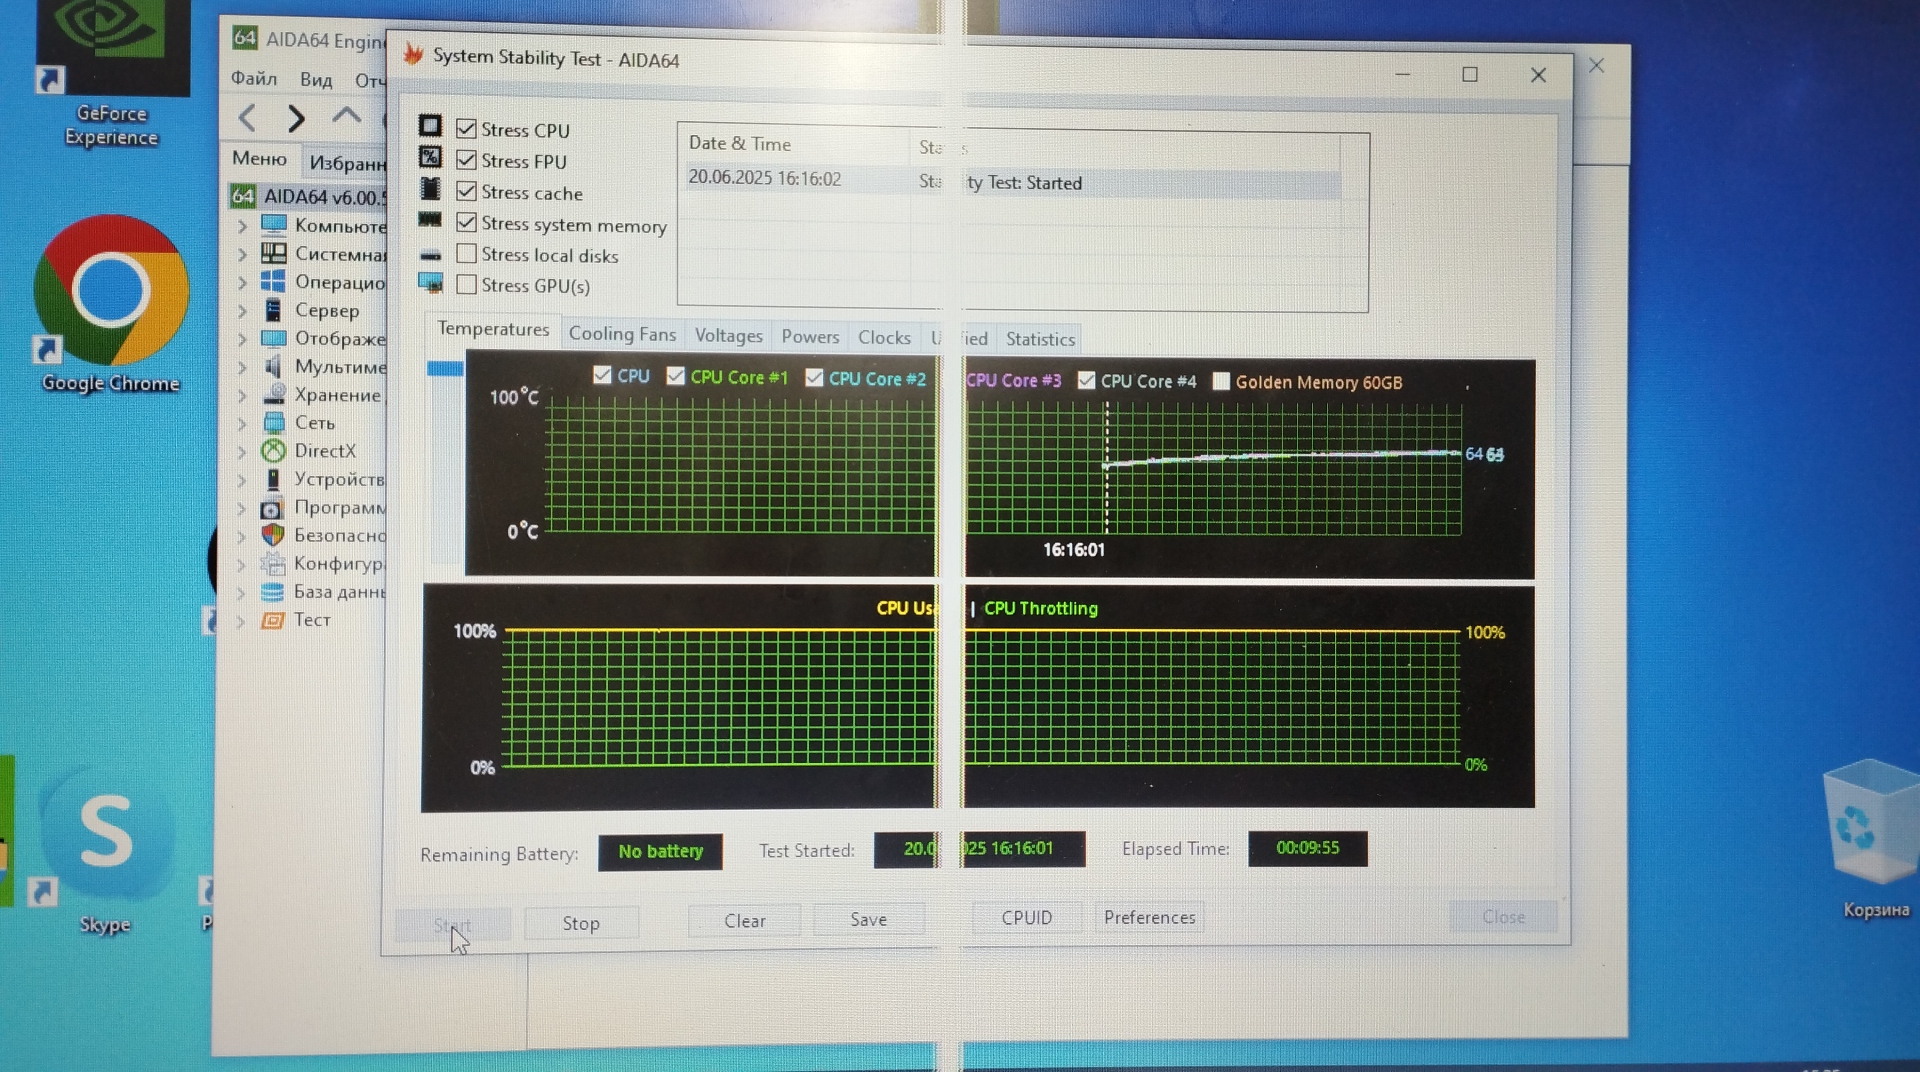Enable Stress GPU(s) checkbox
1920x1072 pixels.
point(466,285)
